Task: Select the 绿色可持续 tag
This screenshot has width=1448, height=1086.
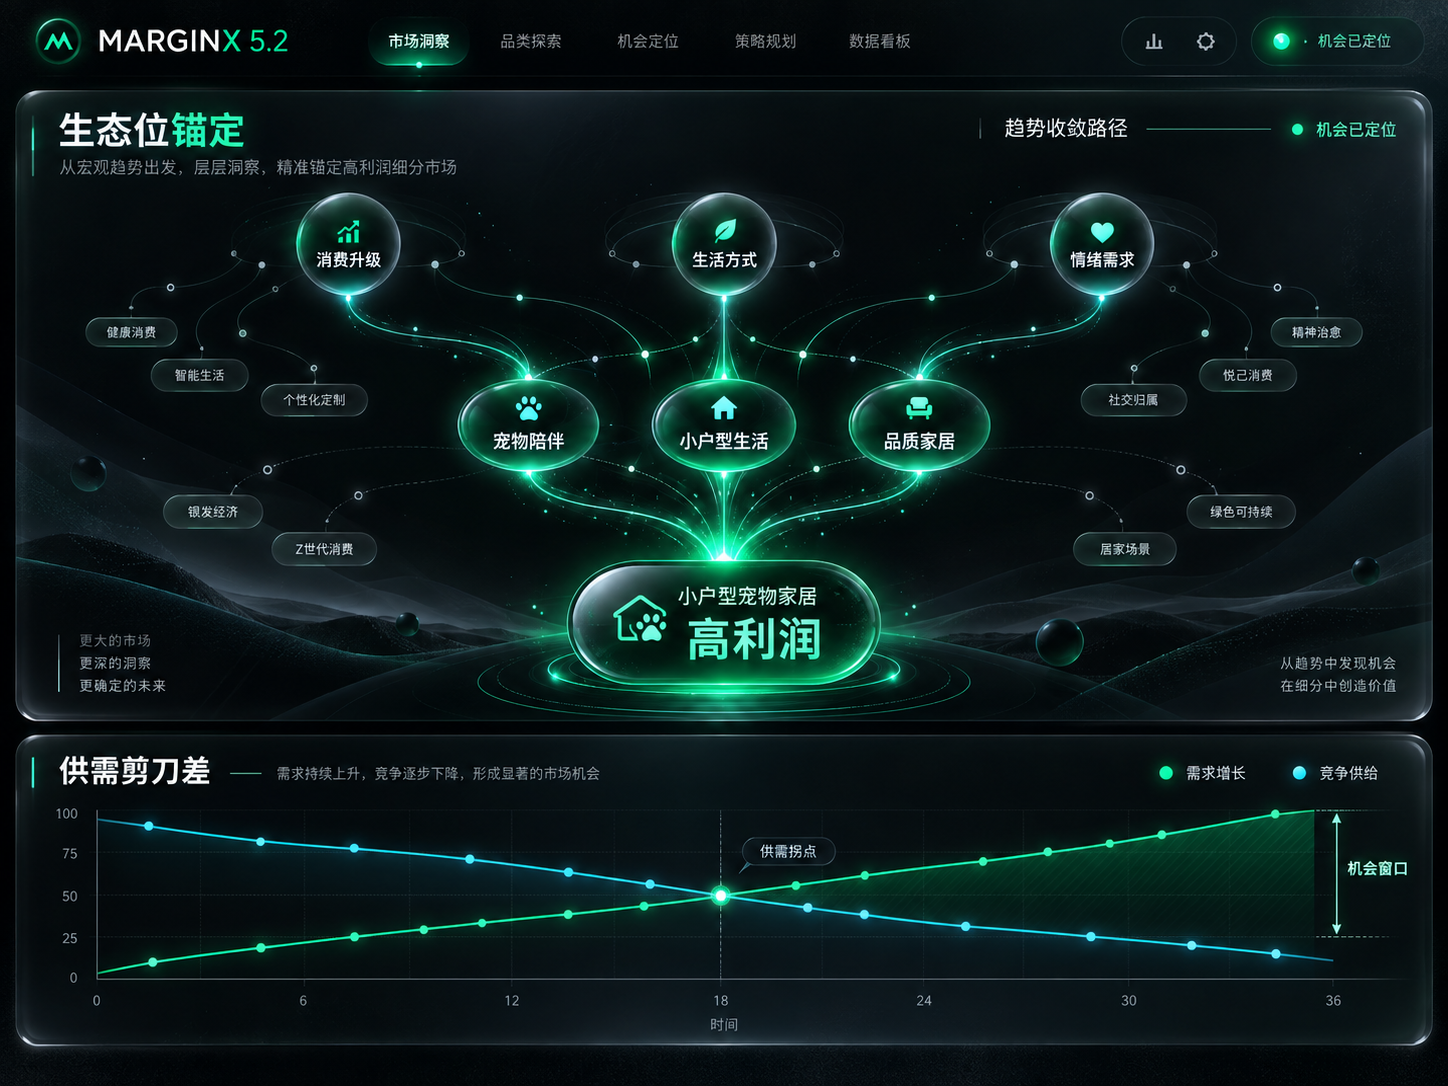Action: pos(1241,512)
